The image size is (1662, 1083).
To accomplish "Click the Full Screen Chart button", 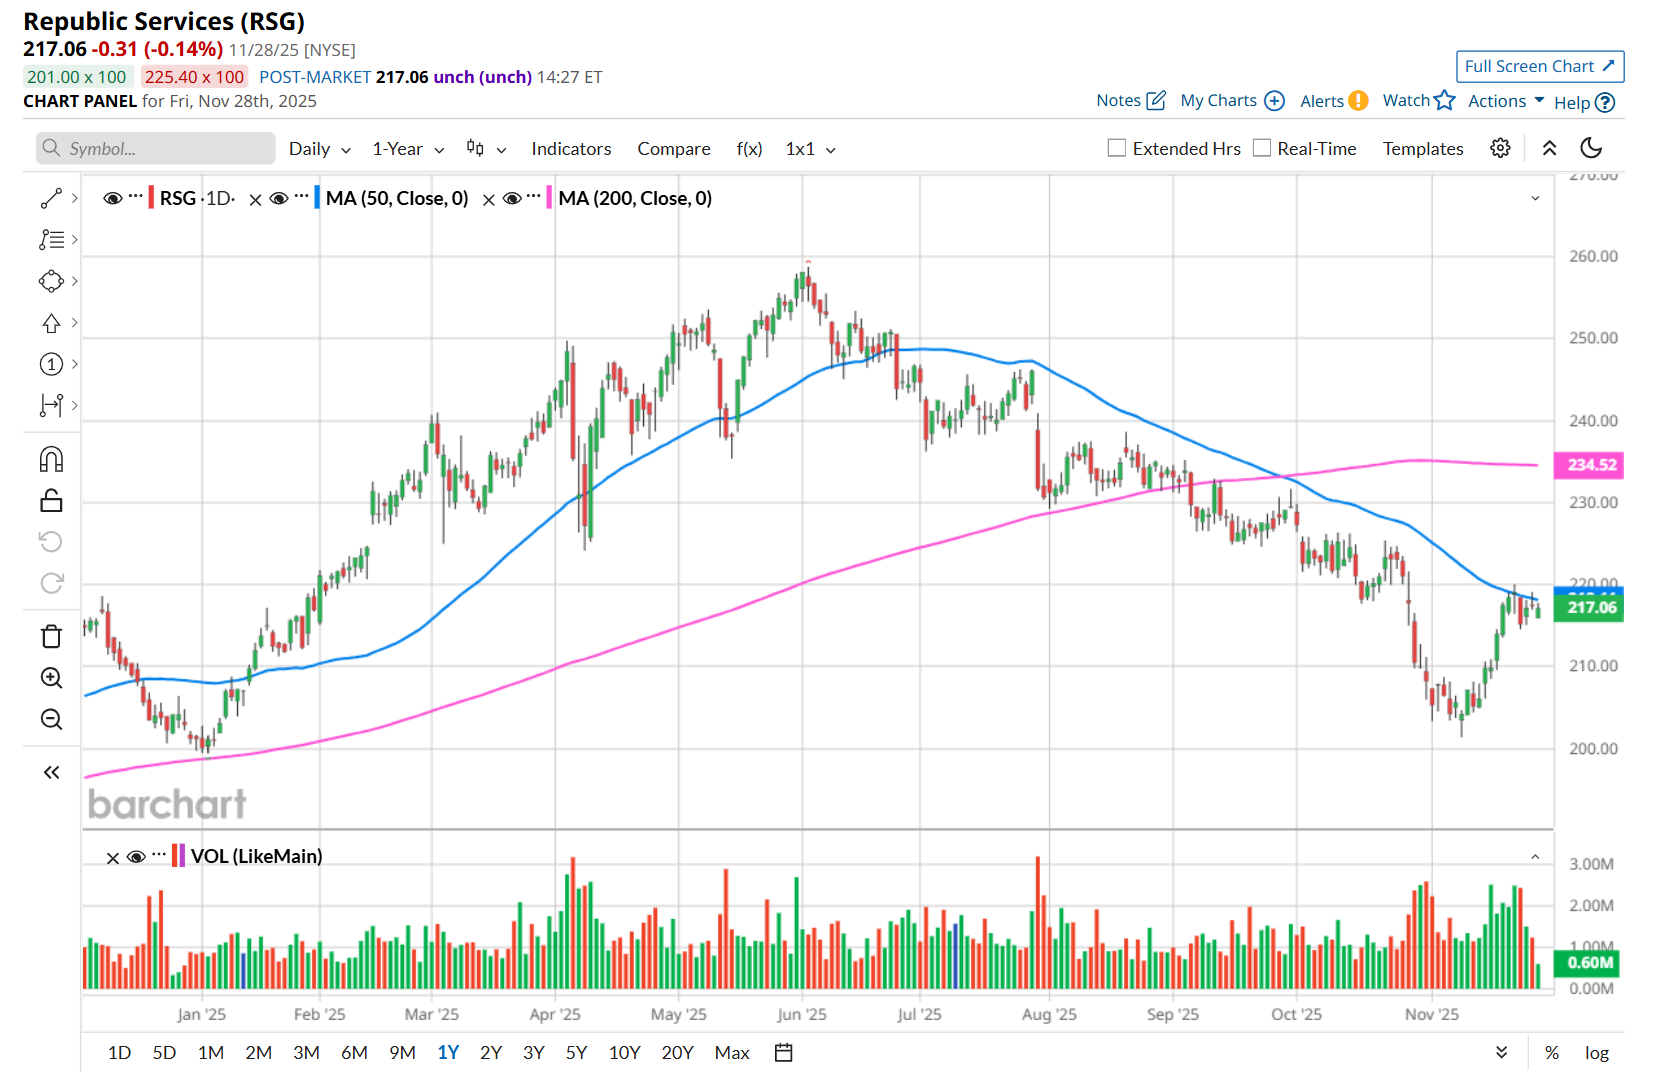I will click(x=1539, y=66).
